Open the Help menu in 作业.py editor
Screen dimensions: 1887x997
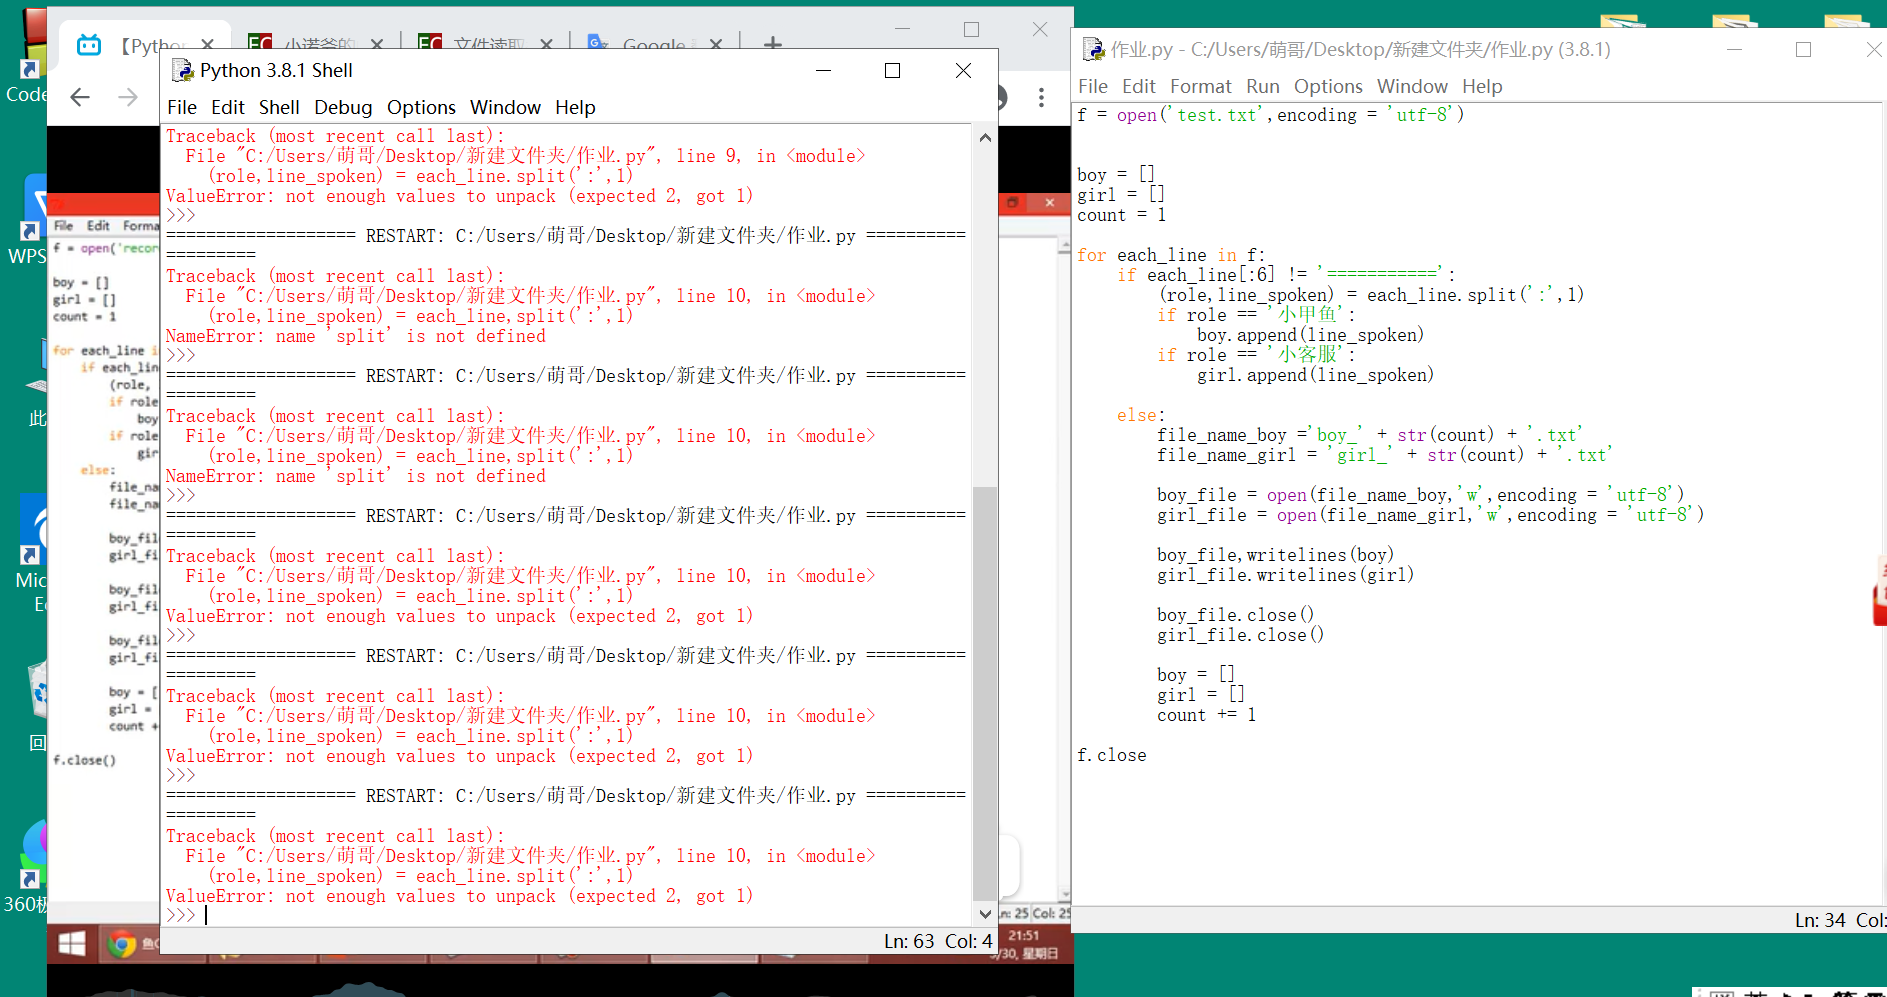(1482, 86)
